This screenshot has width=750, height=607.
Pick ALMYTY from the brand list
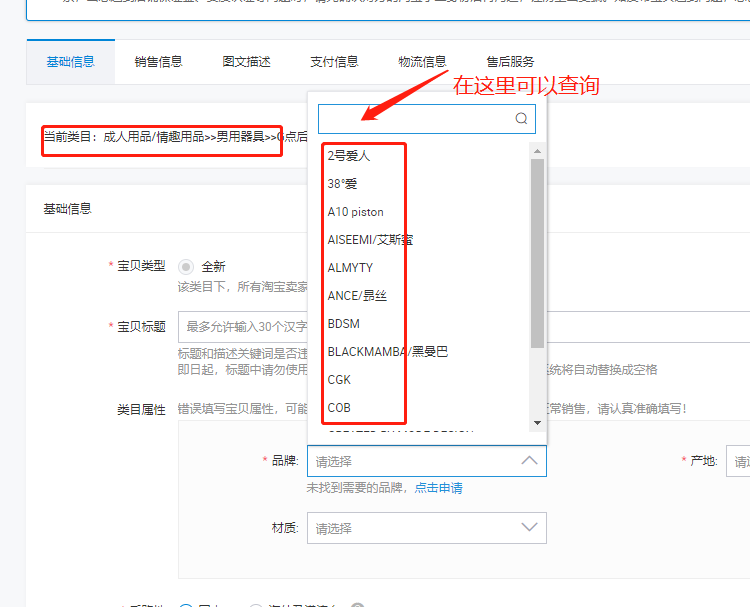pyautogui.click(x=350, y=268)
